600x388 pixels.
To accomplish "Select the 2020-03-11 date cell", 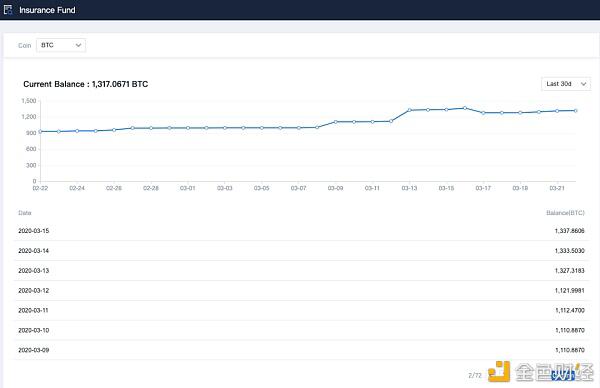I will click(x=33, y=310).
